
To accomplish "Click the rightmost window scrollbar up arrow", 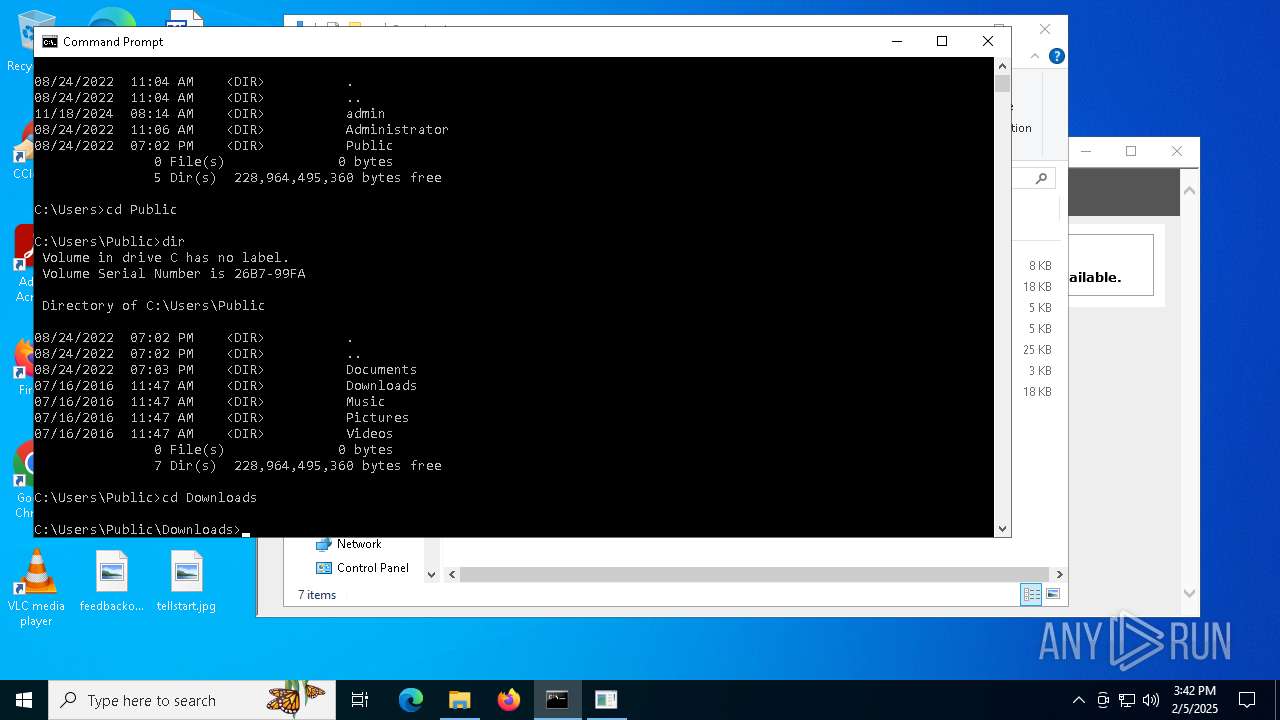I will click(x=1189, y=190).
